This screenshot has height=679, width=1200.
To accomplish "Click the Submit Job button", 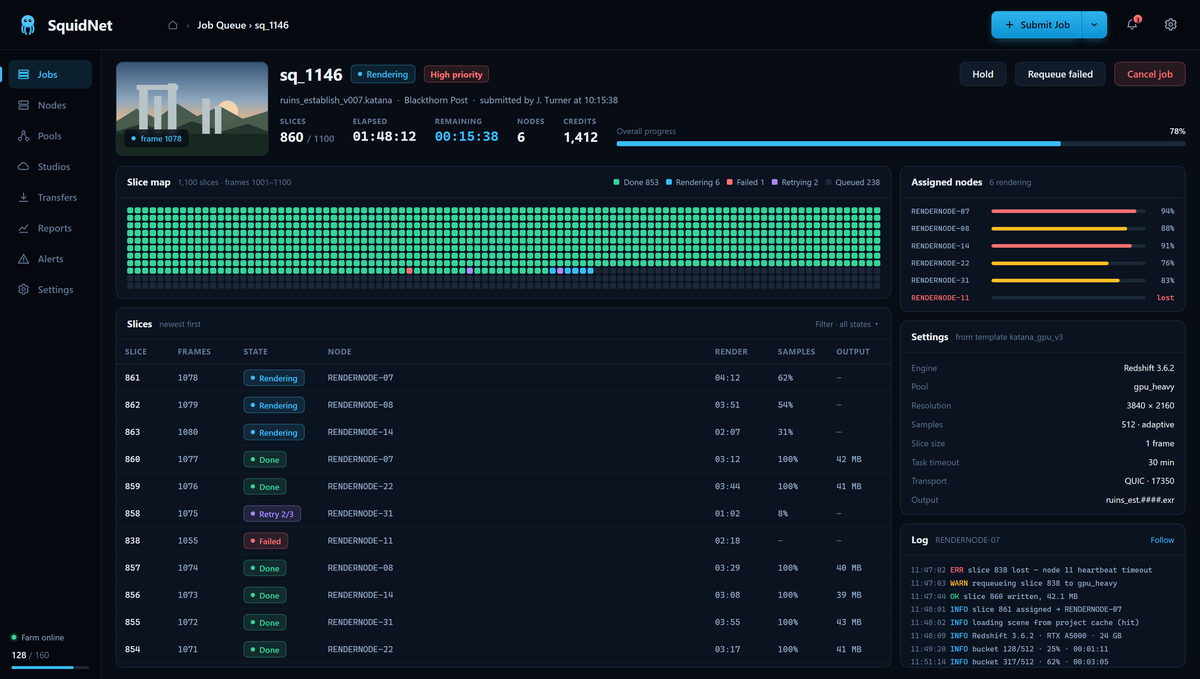I will (1036, 25).
